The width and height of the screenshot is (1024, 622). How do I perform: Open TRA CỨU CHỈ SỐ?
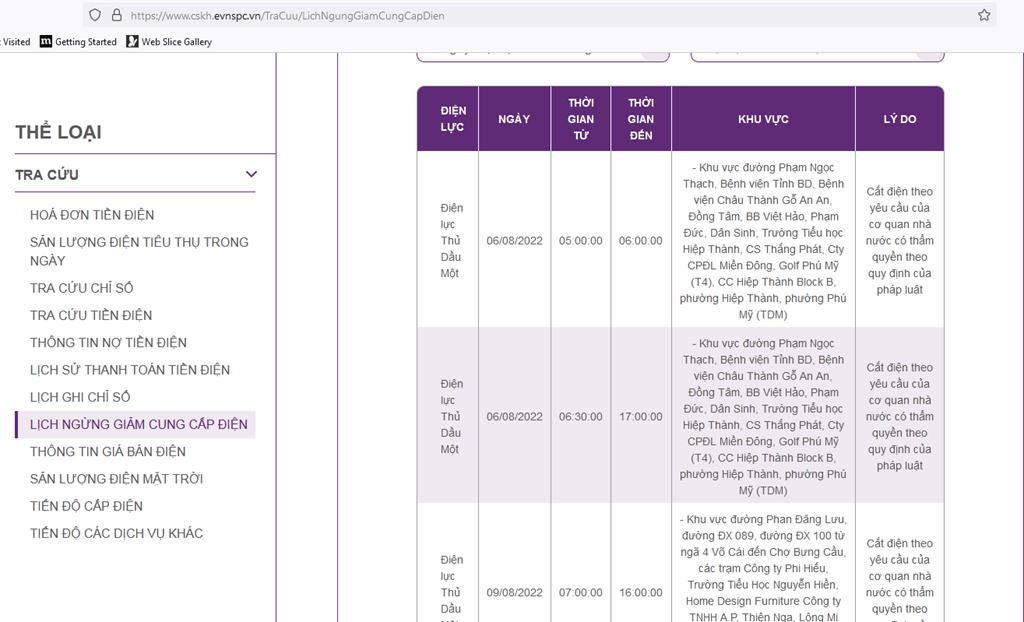[82, 288]
